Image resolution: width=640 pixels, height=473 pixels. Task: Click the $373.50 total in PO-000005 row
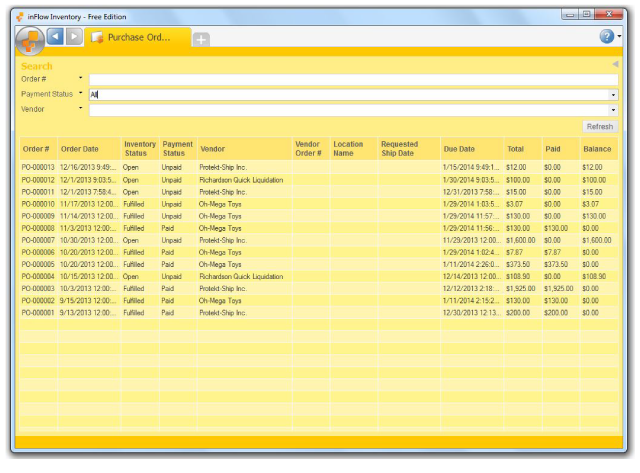(x=518, y=264)
